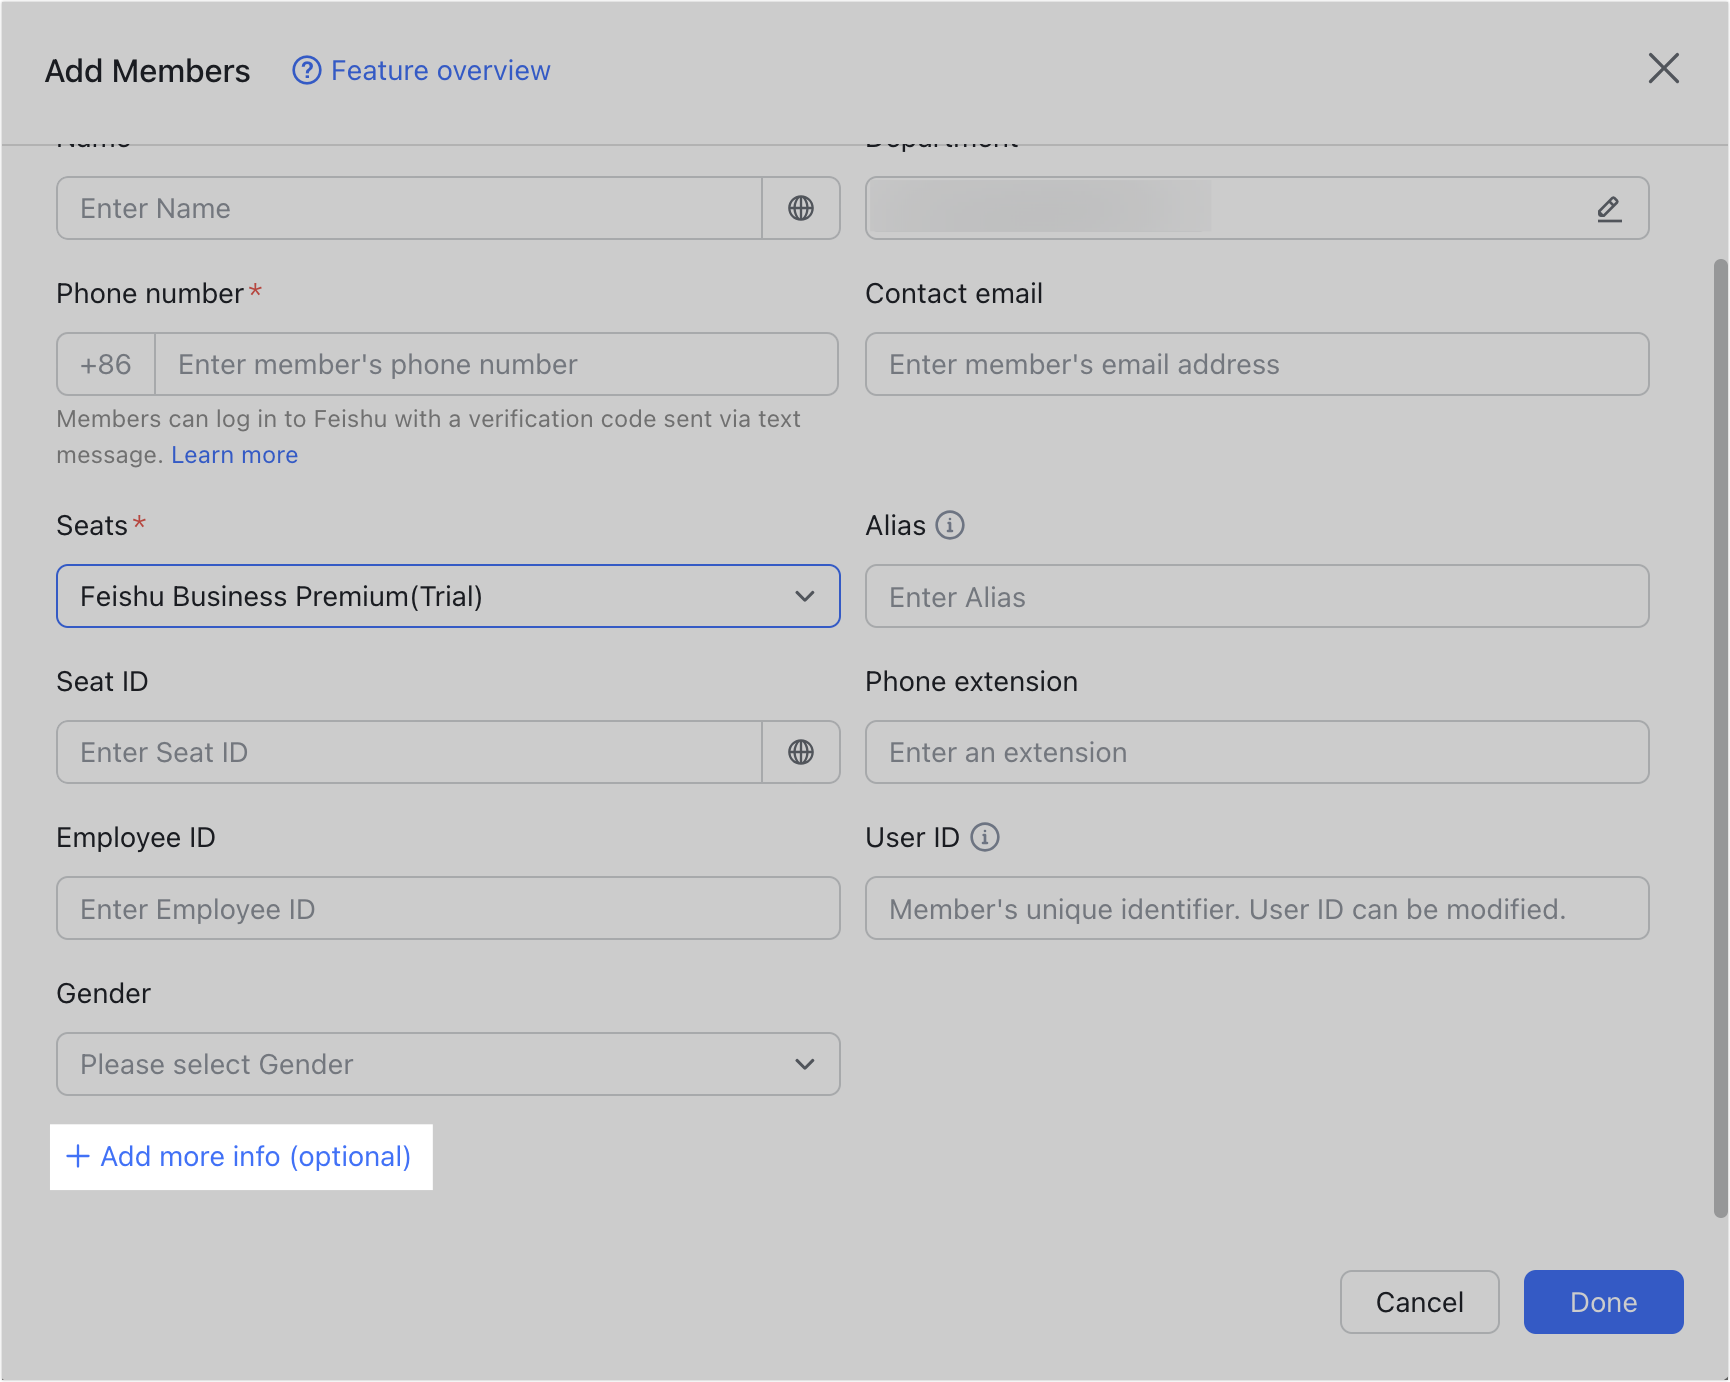Click the Cancel button
Screen dimensions: 1730x1382
click(1420, 1302)
